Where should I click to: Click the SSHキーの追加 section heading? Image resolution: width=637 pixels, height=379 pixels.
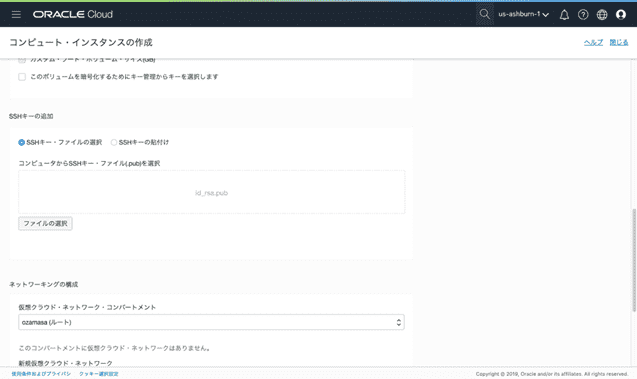click(31, 116)
